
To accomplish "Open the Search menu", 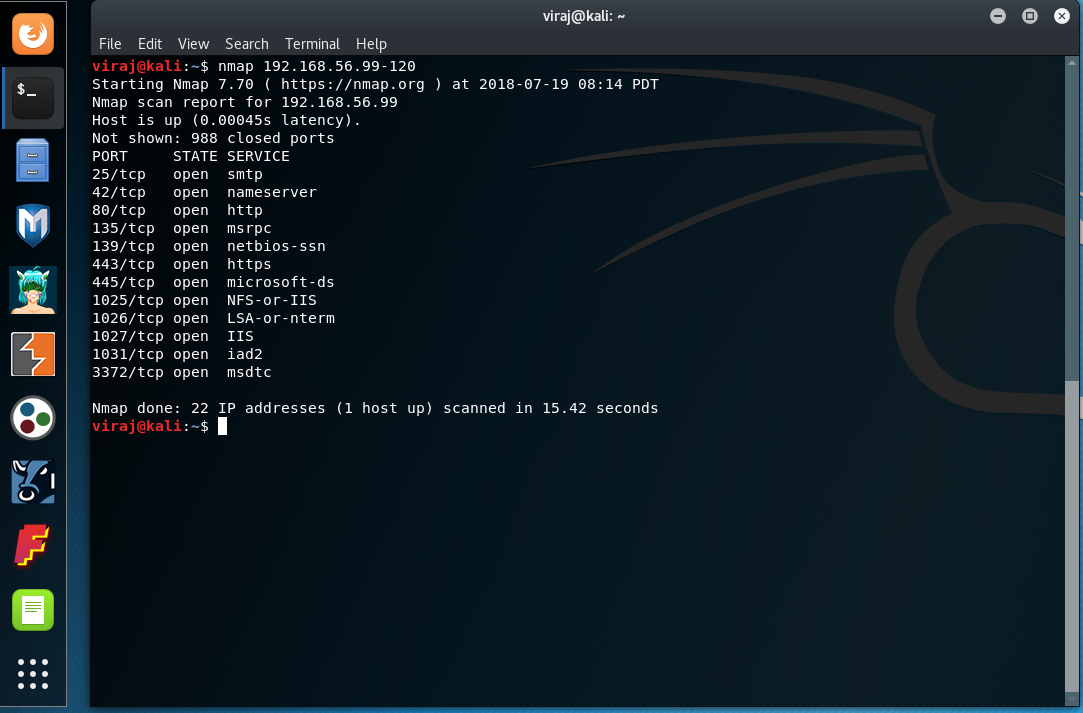I will point(247,44).
